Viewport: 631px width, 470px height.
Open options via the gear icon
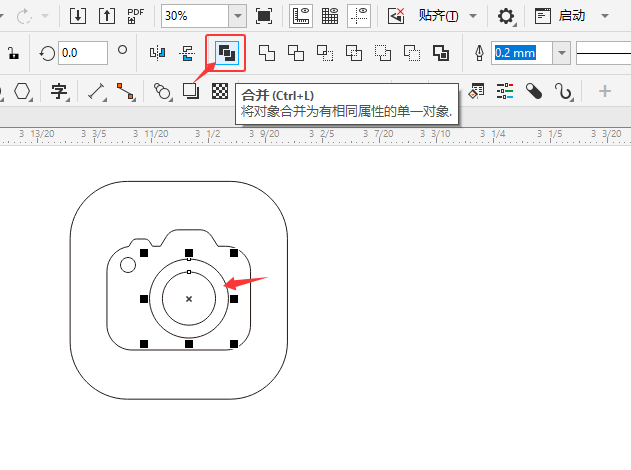tap(506, 16)
